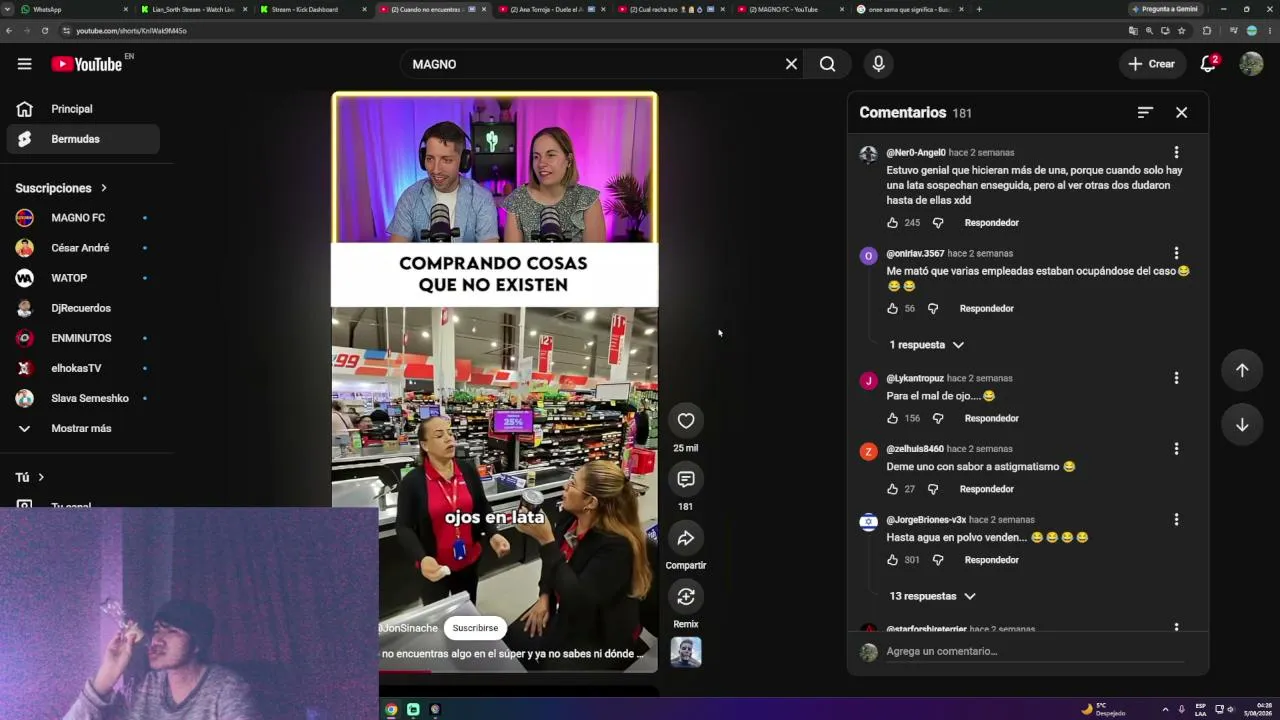Image resolution: width=1280 pixels, height=720 pixels.
Task: Go to the previous Short with up arrow
Action: click(x=1242, y=370)
